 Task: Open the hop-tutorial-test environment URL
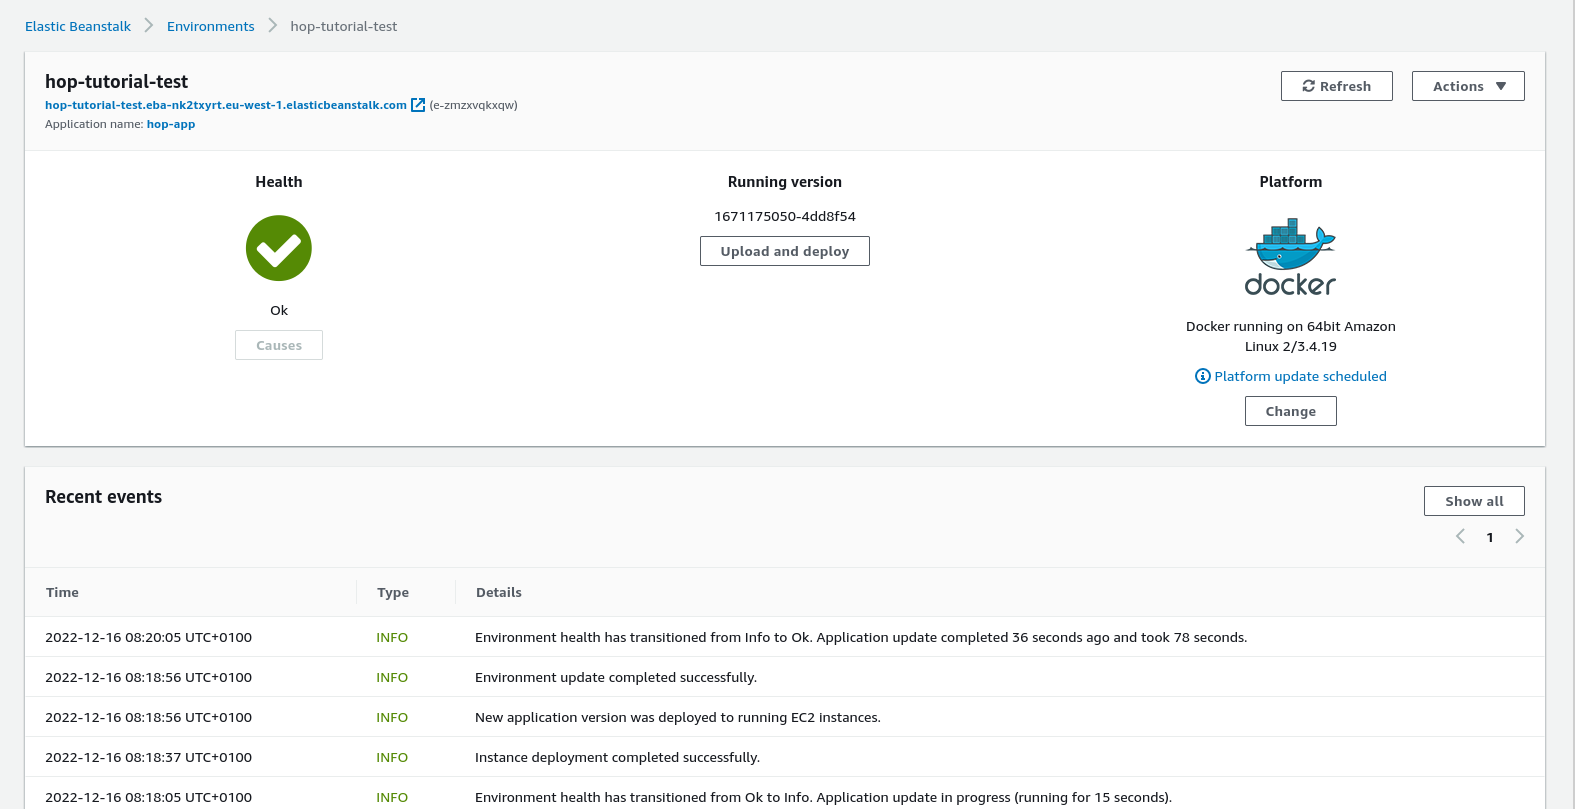226,105
